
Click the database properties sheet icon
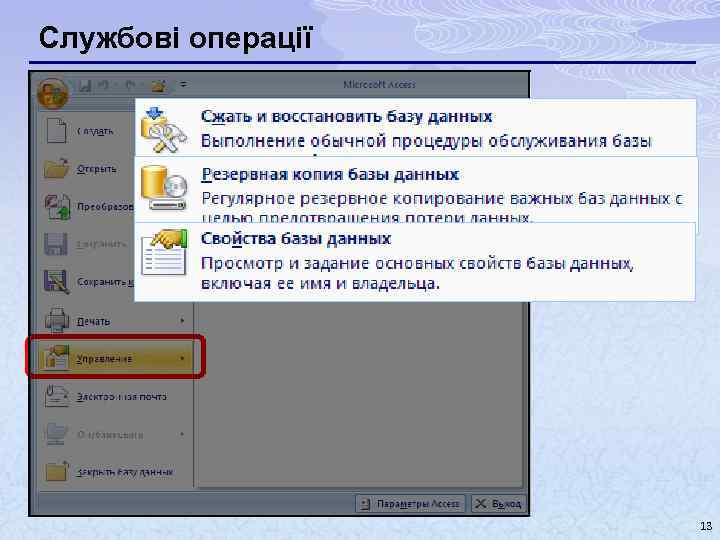click(x=165, y=253)
